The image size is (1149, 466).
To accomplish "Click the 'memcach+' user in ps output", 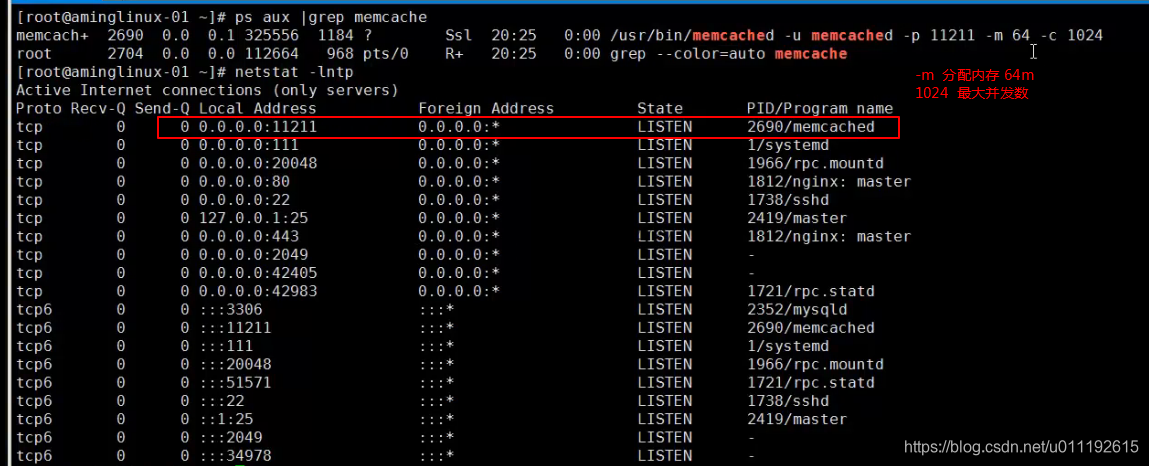I will click(52, 35).
